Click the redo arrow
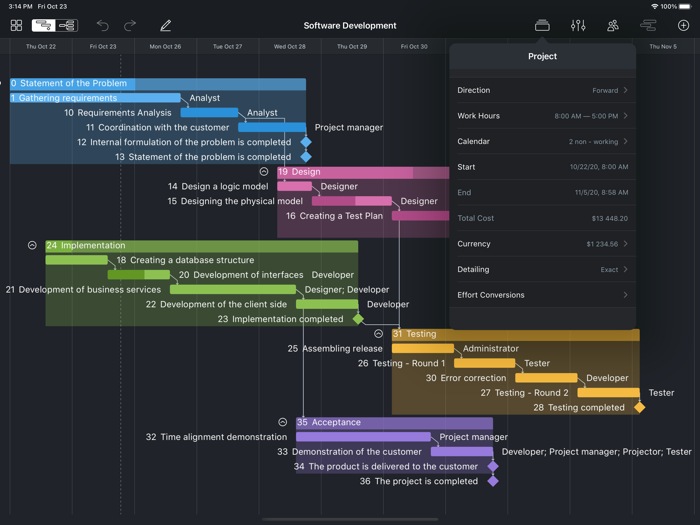Screen dimensions: 700x525 point(130,25)
